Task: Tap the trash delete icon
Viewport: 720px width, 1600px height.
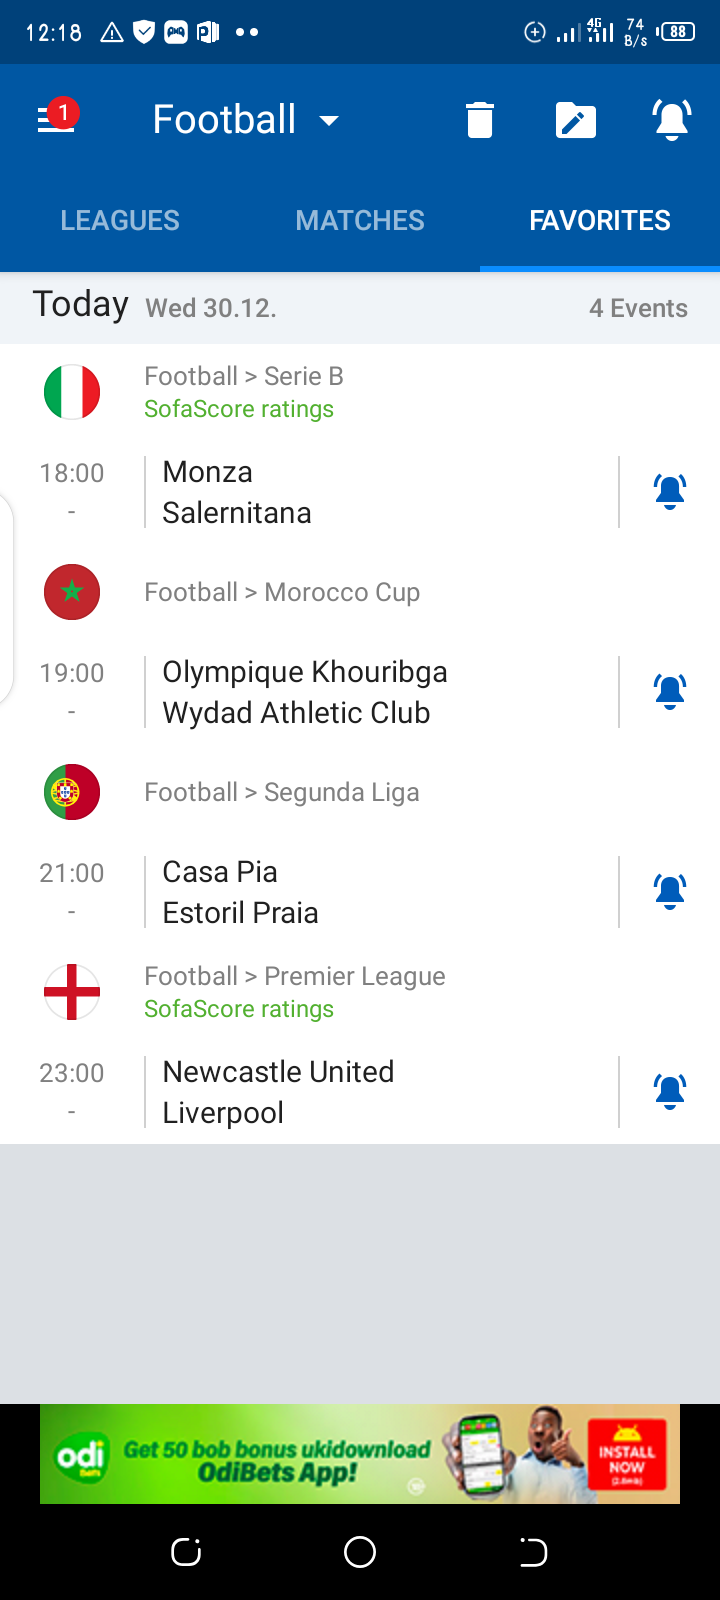Action: (480, 120)
